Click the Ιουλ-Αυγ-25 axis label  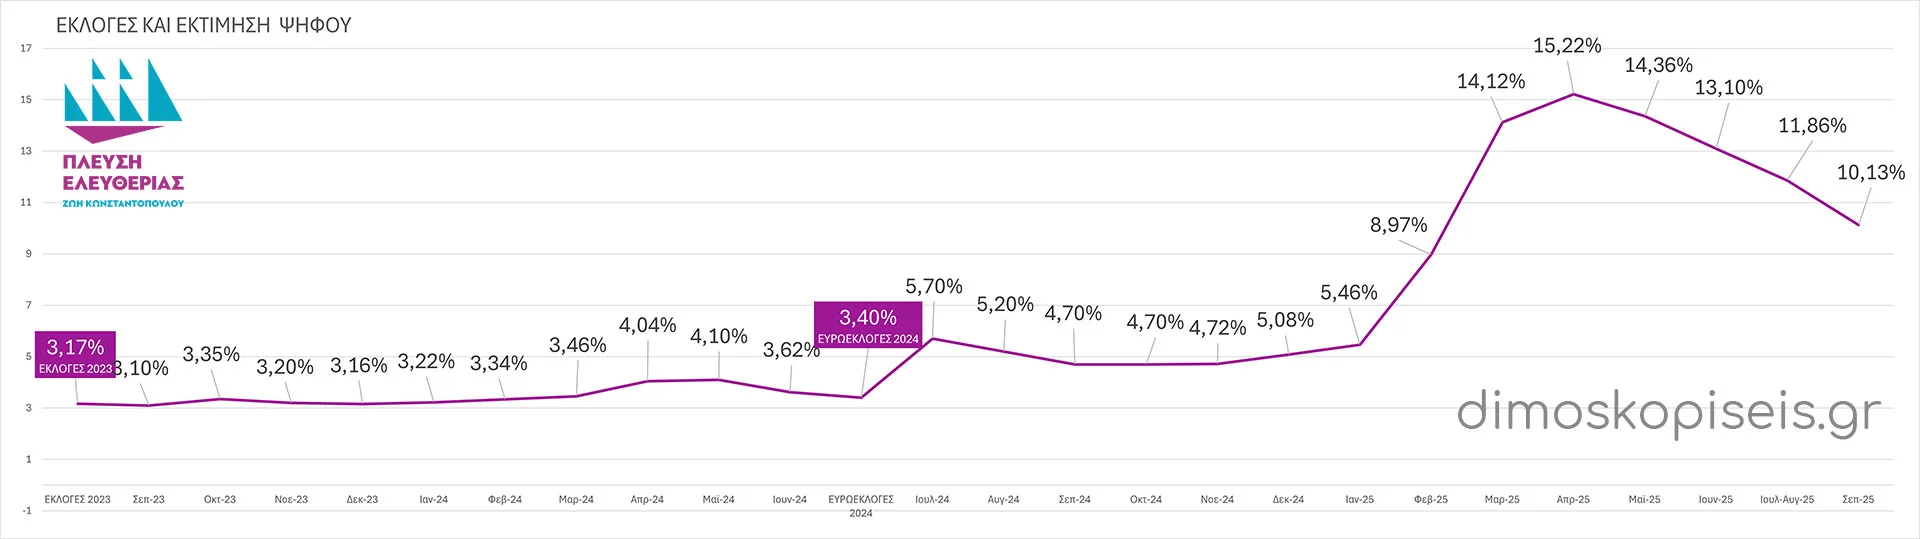tap(1786, 499)
